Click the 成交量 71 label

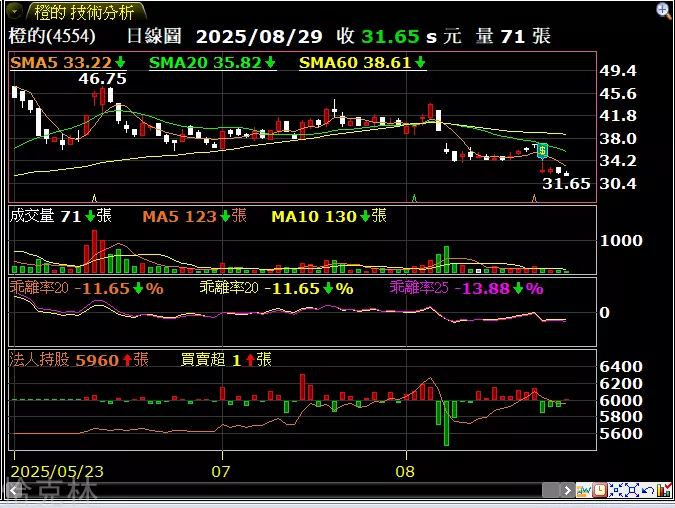point(61,216)
